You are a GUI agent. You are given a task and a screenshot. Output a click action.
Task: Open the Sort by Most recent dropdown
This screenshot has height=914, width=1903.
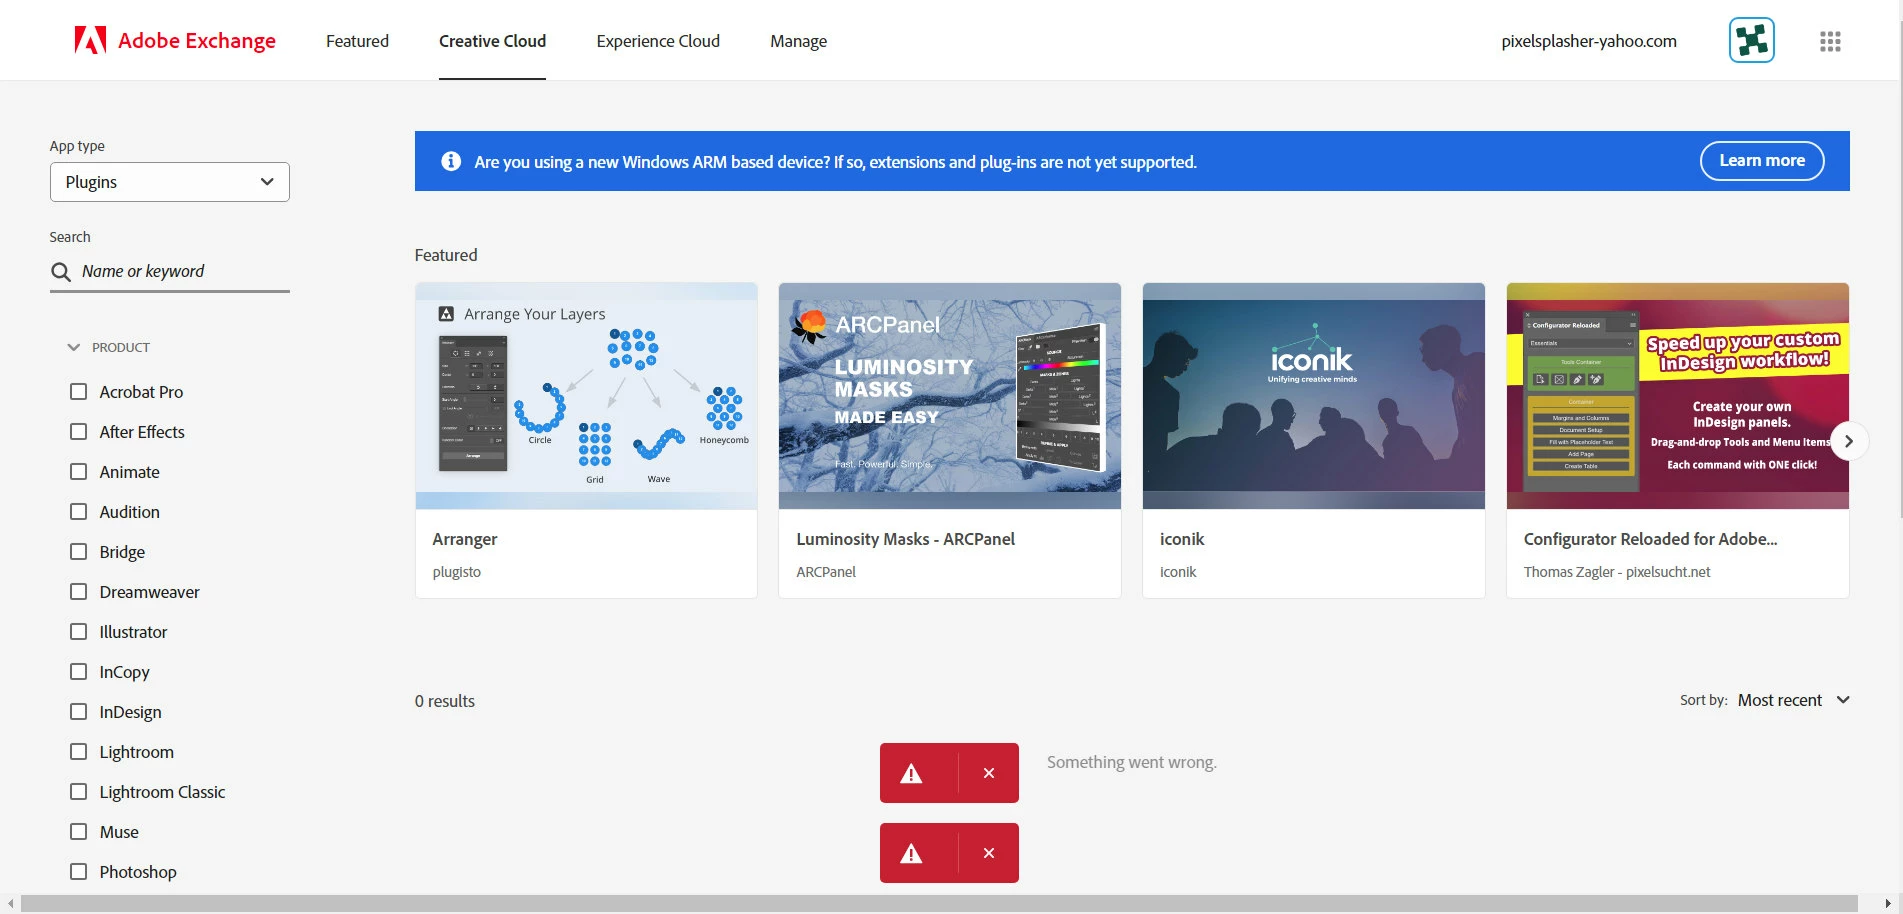[1794, 700]
